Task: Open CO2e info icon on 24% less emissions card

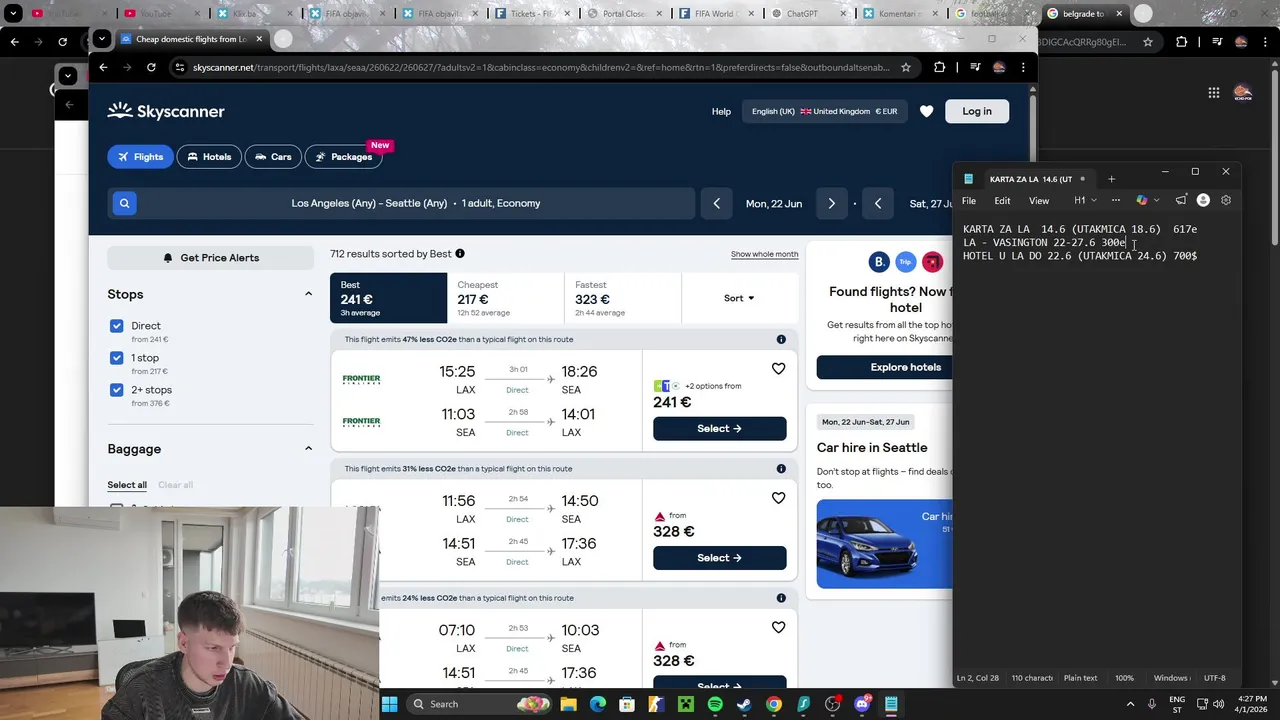Action: [x=781, y=598]
